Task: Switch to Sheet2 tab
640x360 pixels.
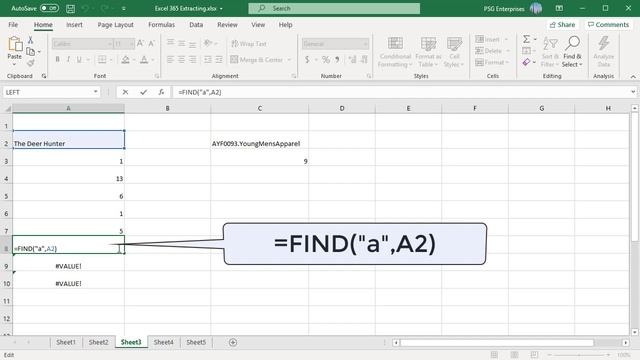Action: 98,342
